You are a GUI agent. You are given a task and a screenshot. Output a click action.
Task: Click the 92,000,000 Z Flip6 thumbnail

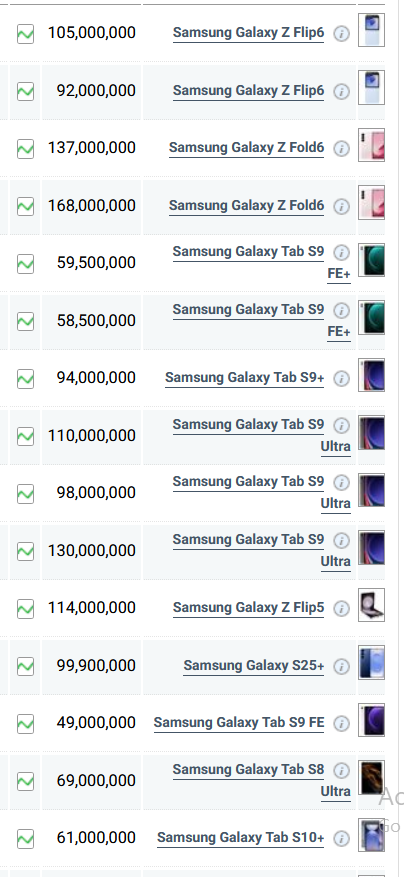[372, 88]
